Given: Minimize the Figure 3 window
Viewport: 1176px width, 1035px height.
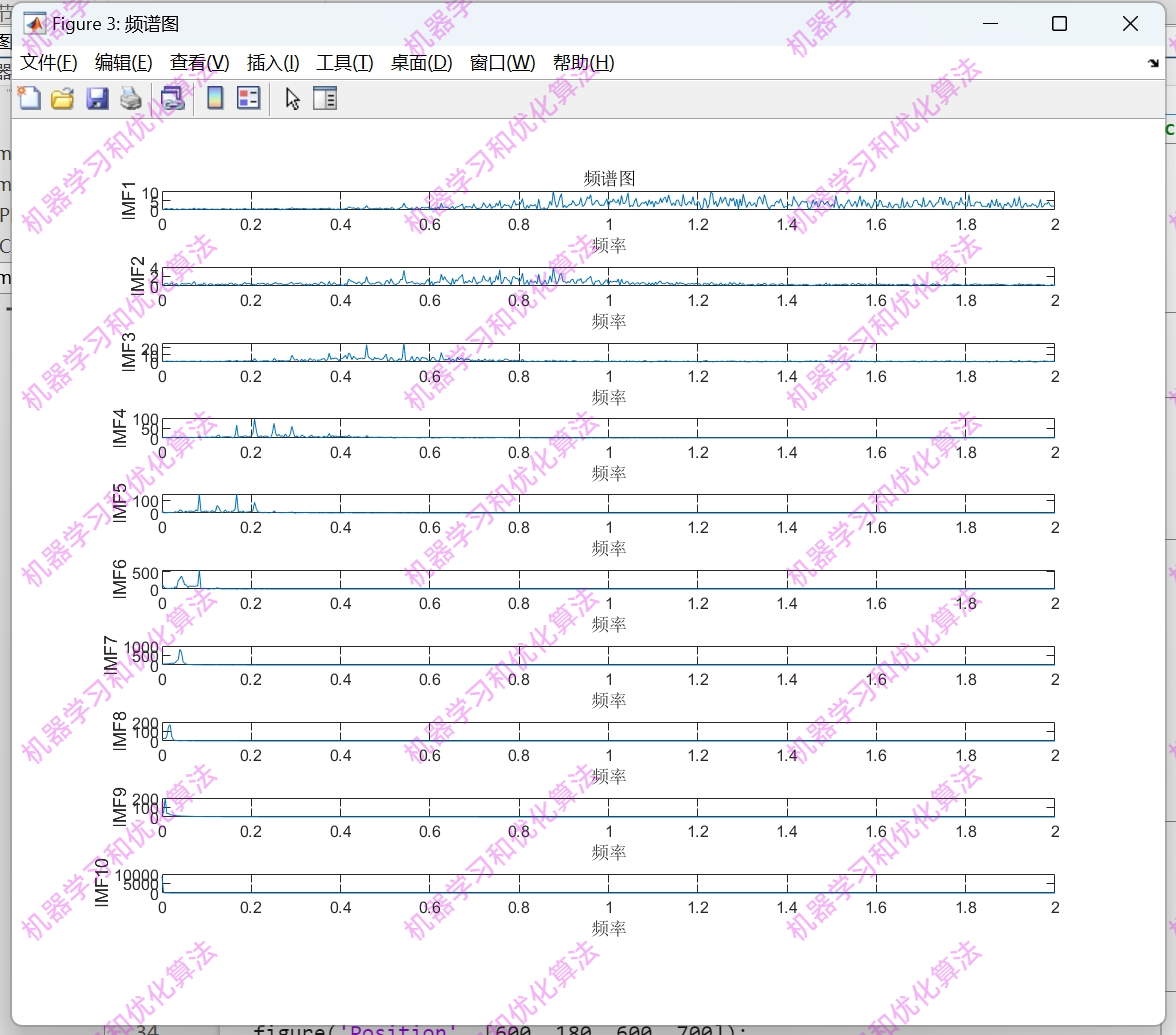Looking at the screenshot, I should 991,24.
